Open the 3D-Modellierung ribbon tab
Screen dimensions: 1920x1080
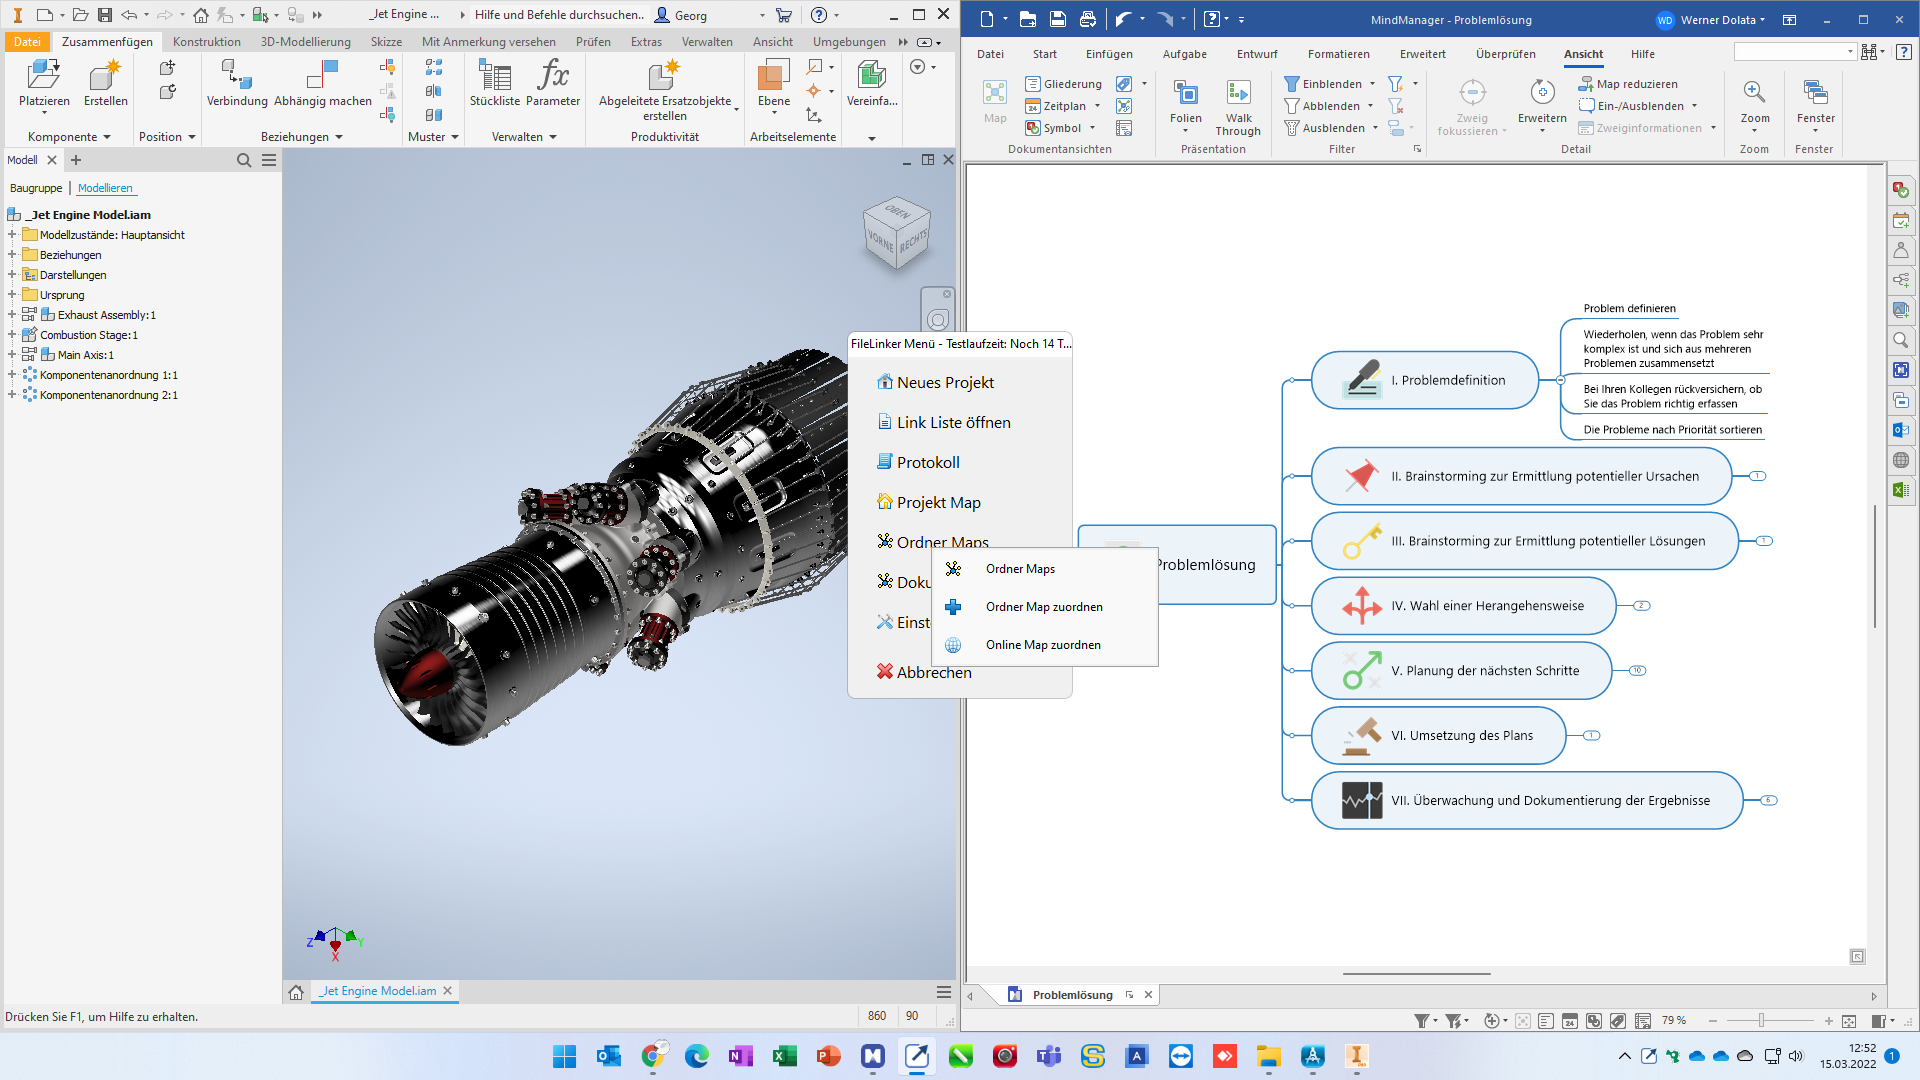305,42
